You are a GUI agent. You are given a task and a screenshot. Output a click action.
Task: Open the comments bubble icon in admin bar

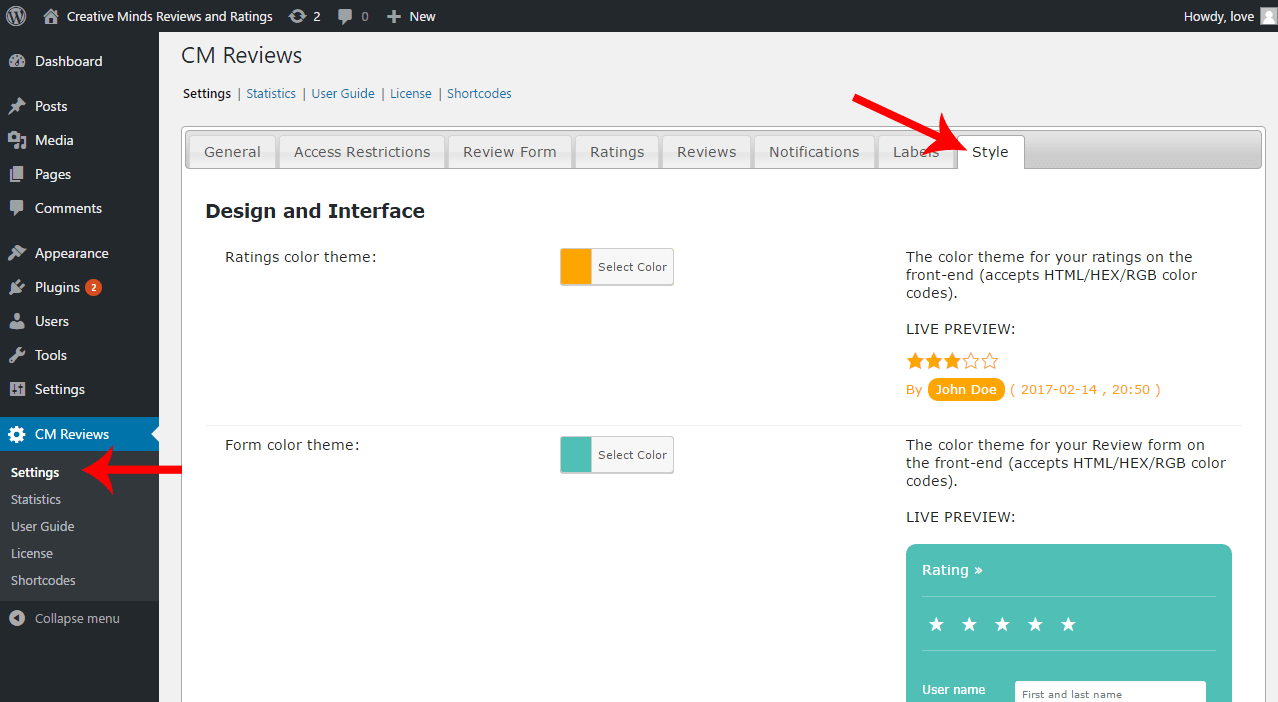click(x=345, y=17)
